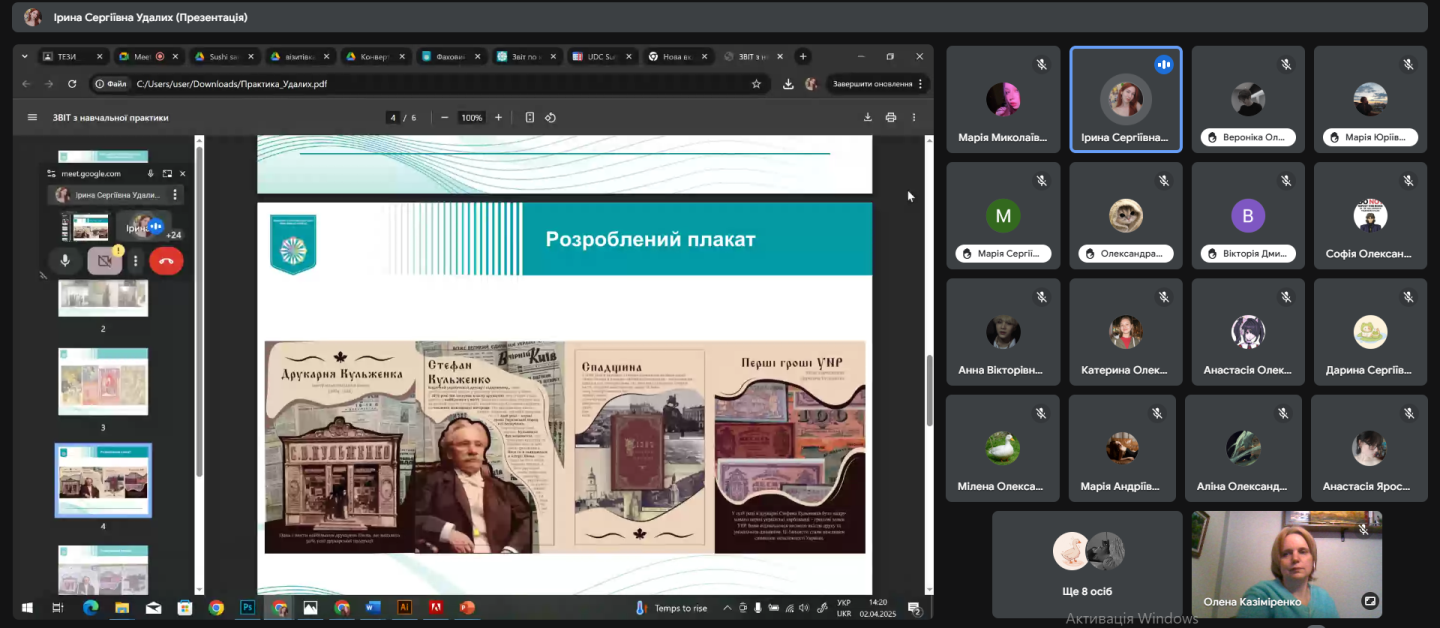
Task: Toggle microphone in Meet mini window
Action: coord(65,261)
